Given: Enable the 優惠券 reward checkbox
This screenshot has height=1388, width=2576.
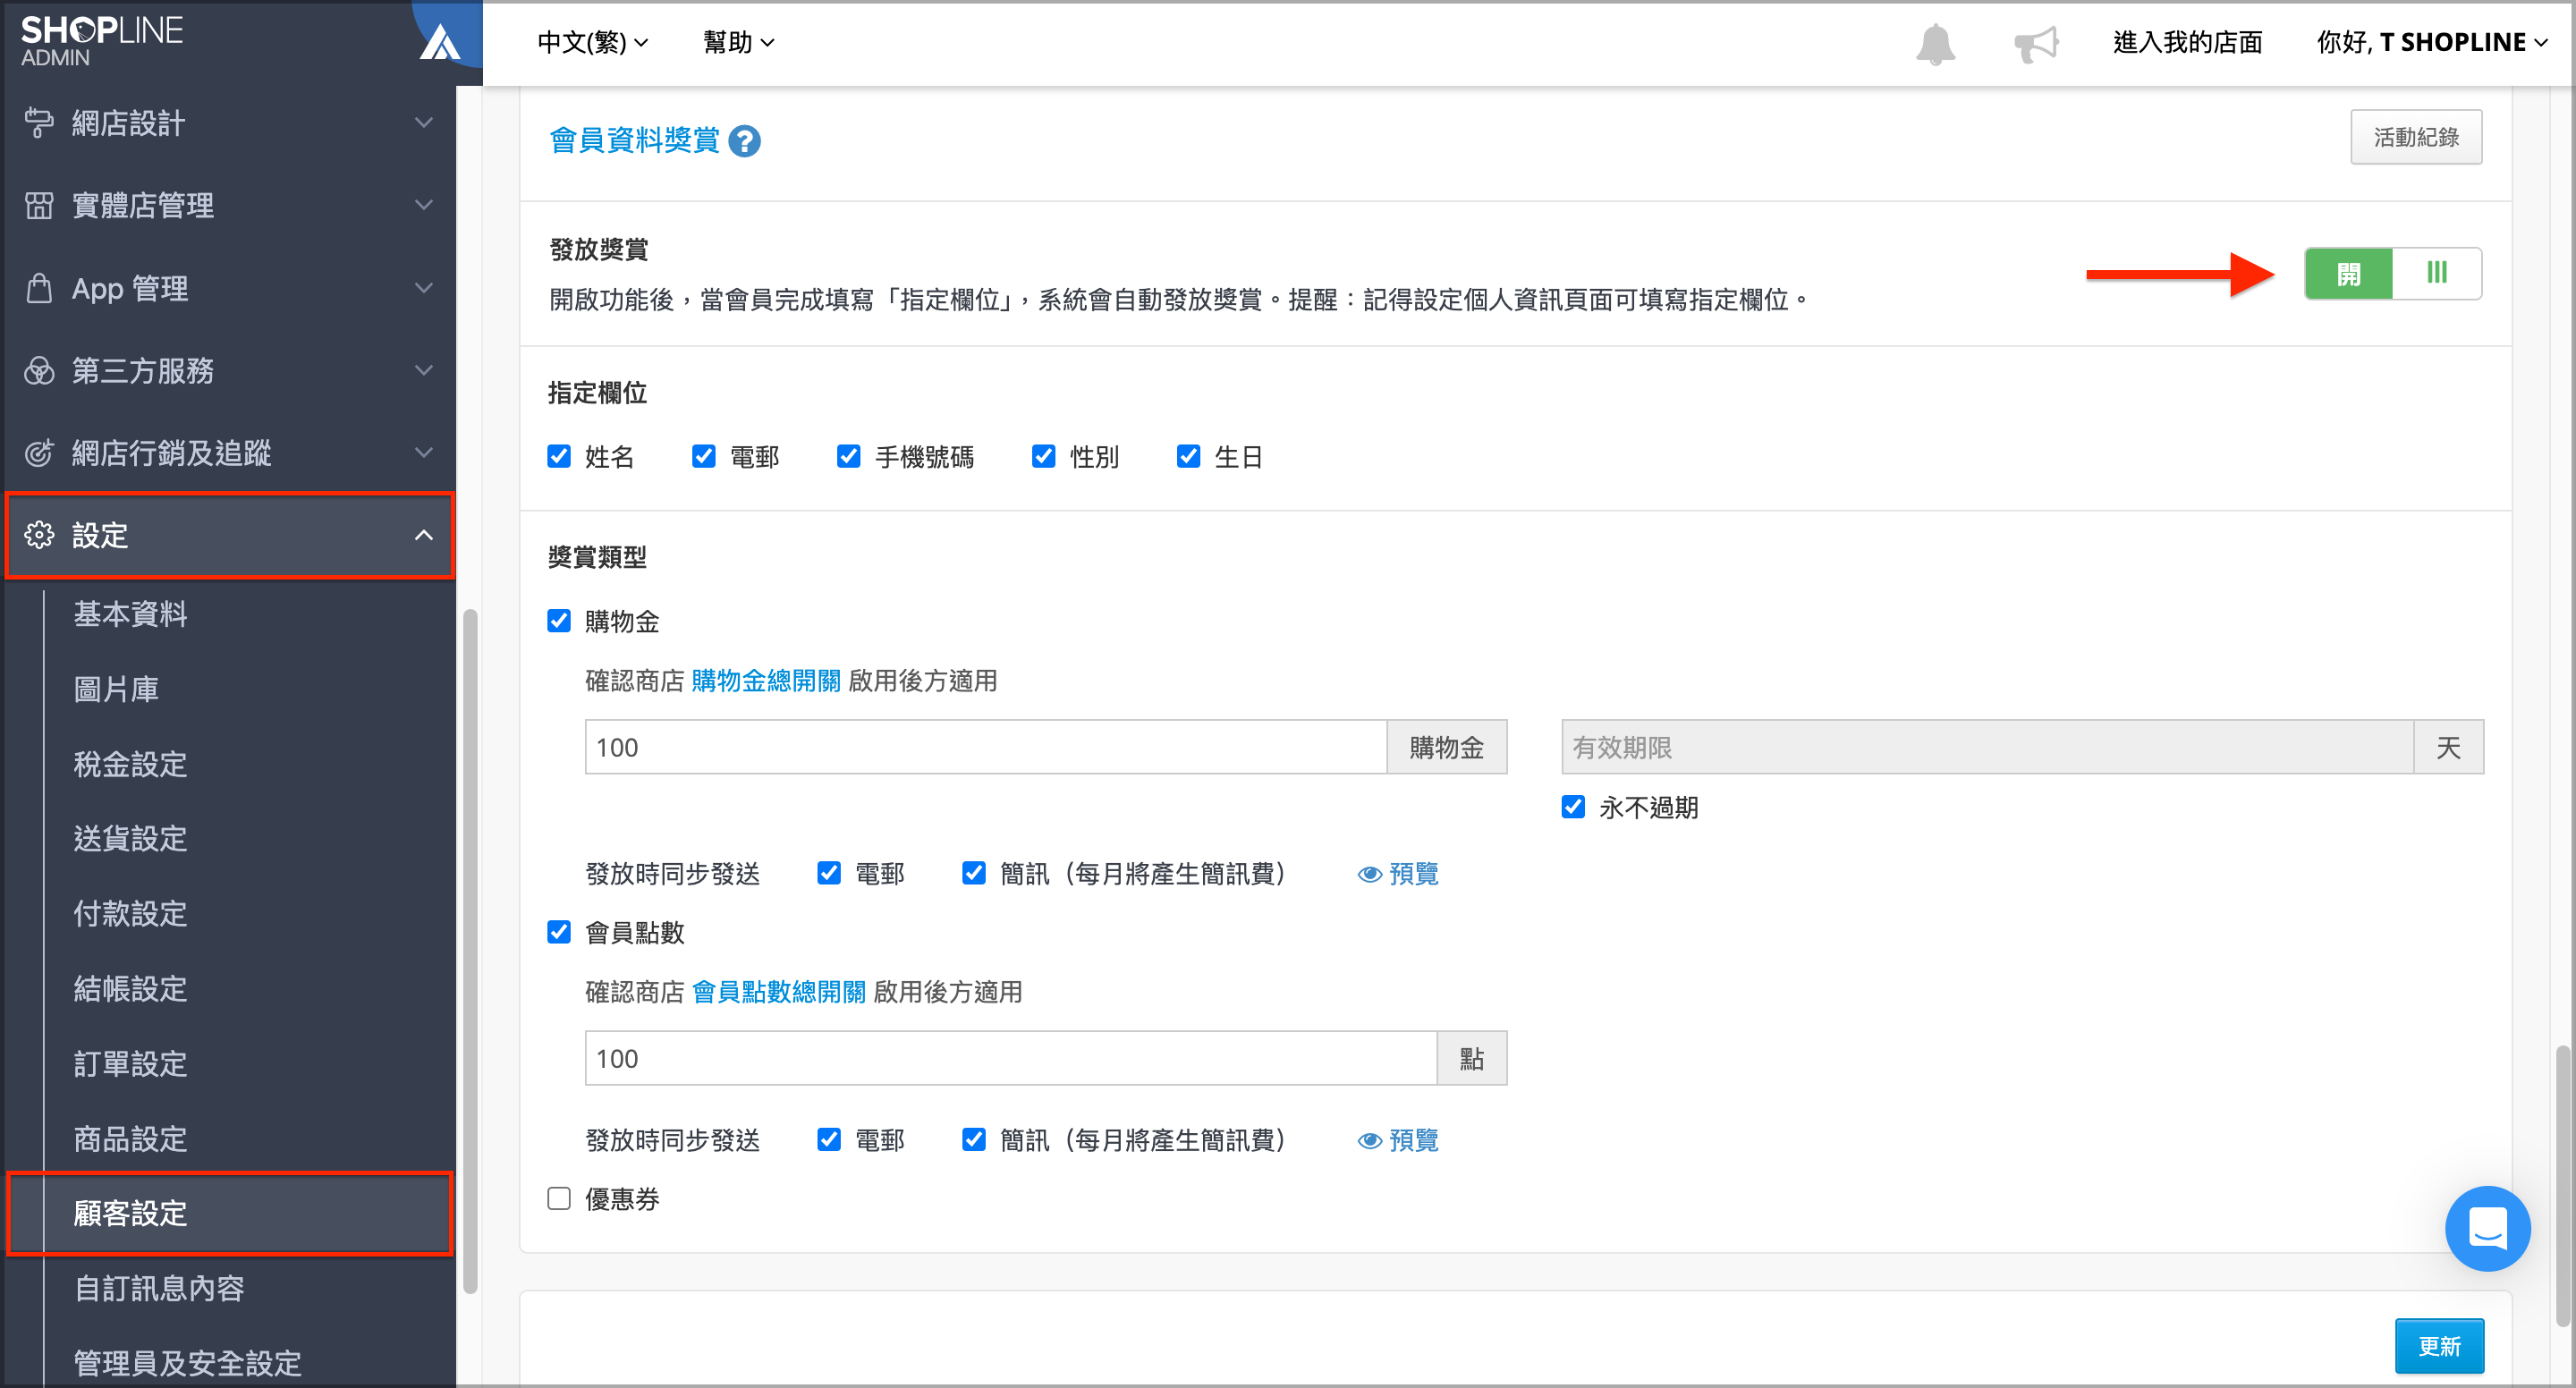Looking at the screenshot, I should [559, 1198].
